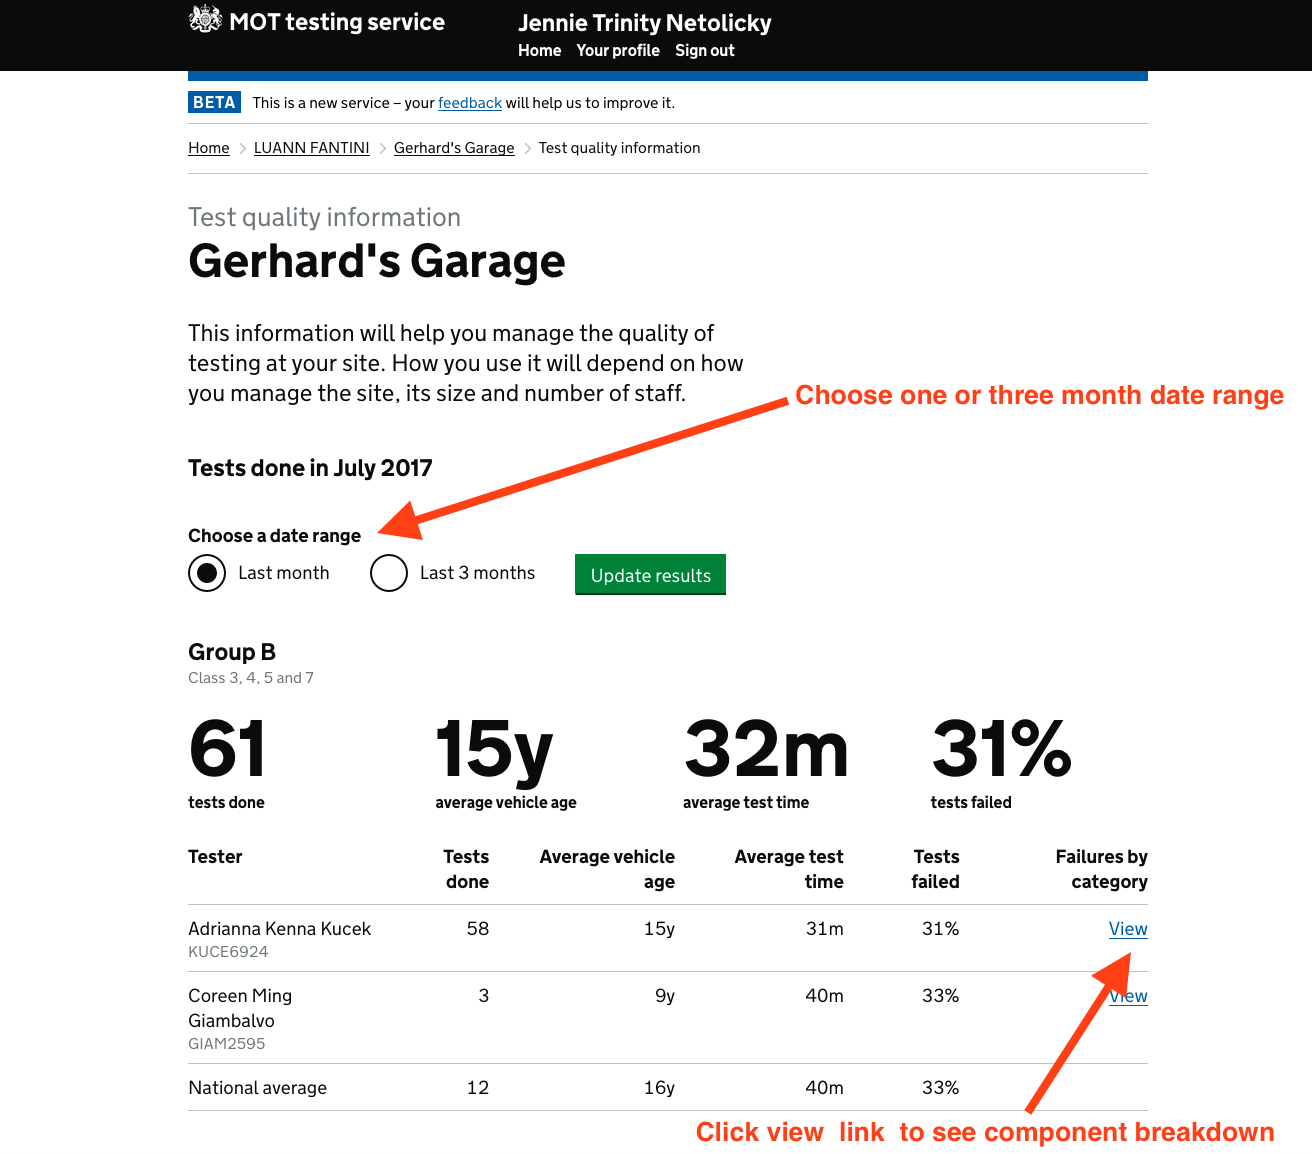The image size is (1312, 1154).
Task: Click the Update results button
Action: pyautogui.click(x=650, y=574)
